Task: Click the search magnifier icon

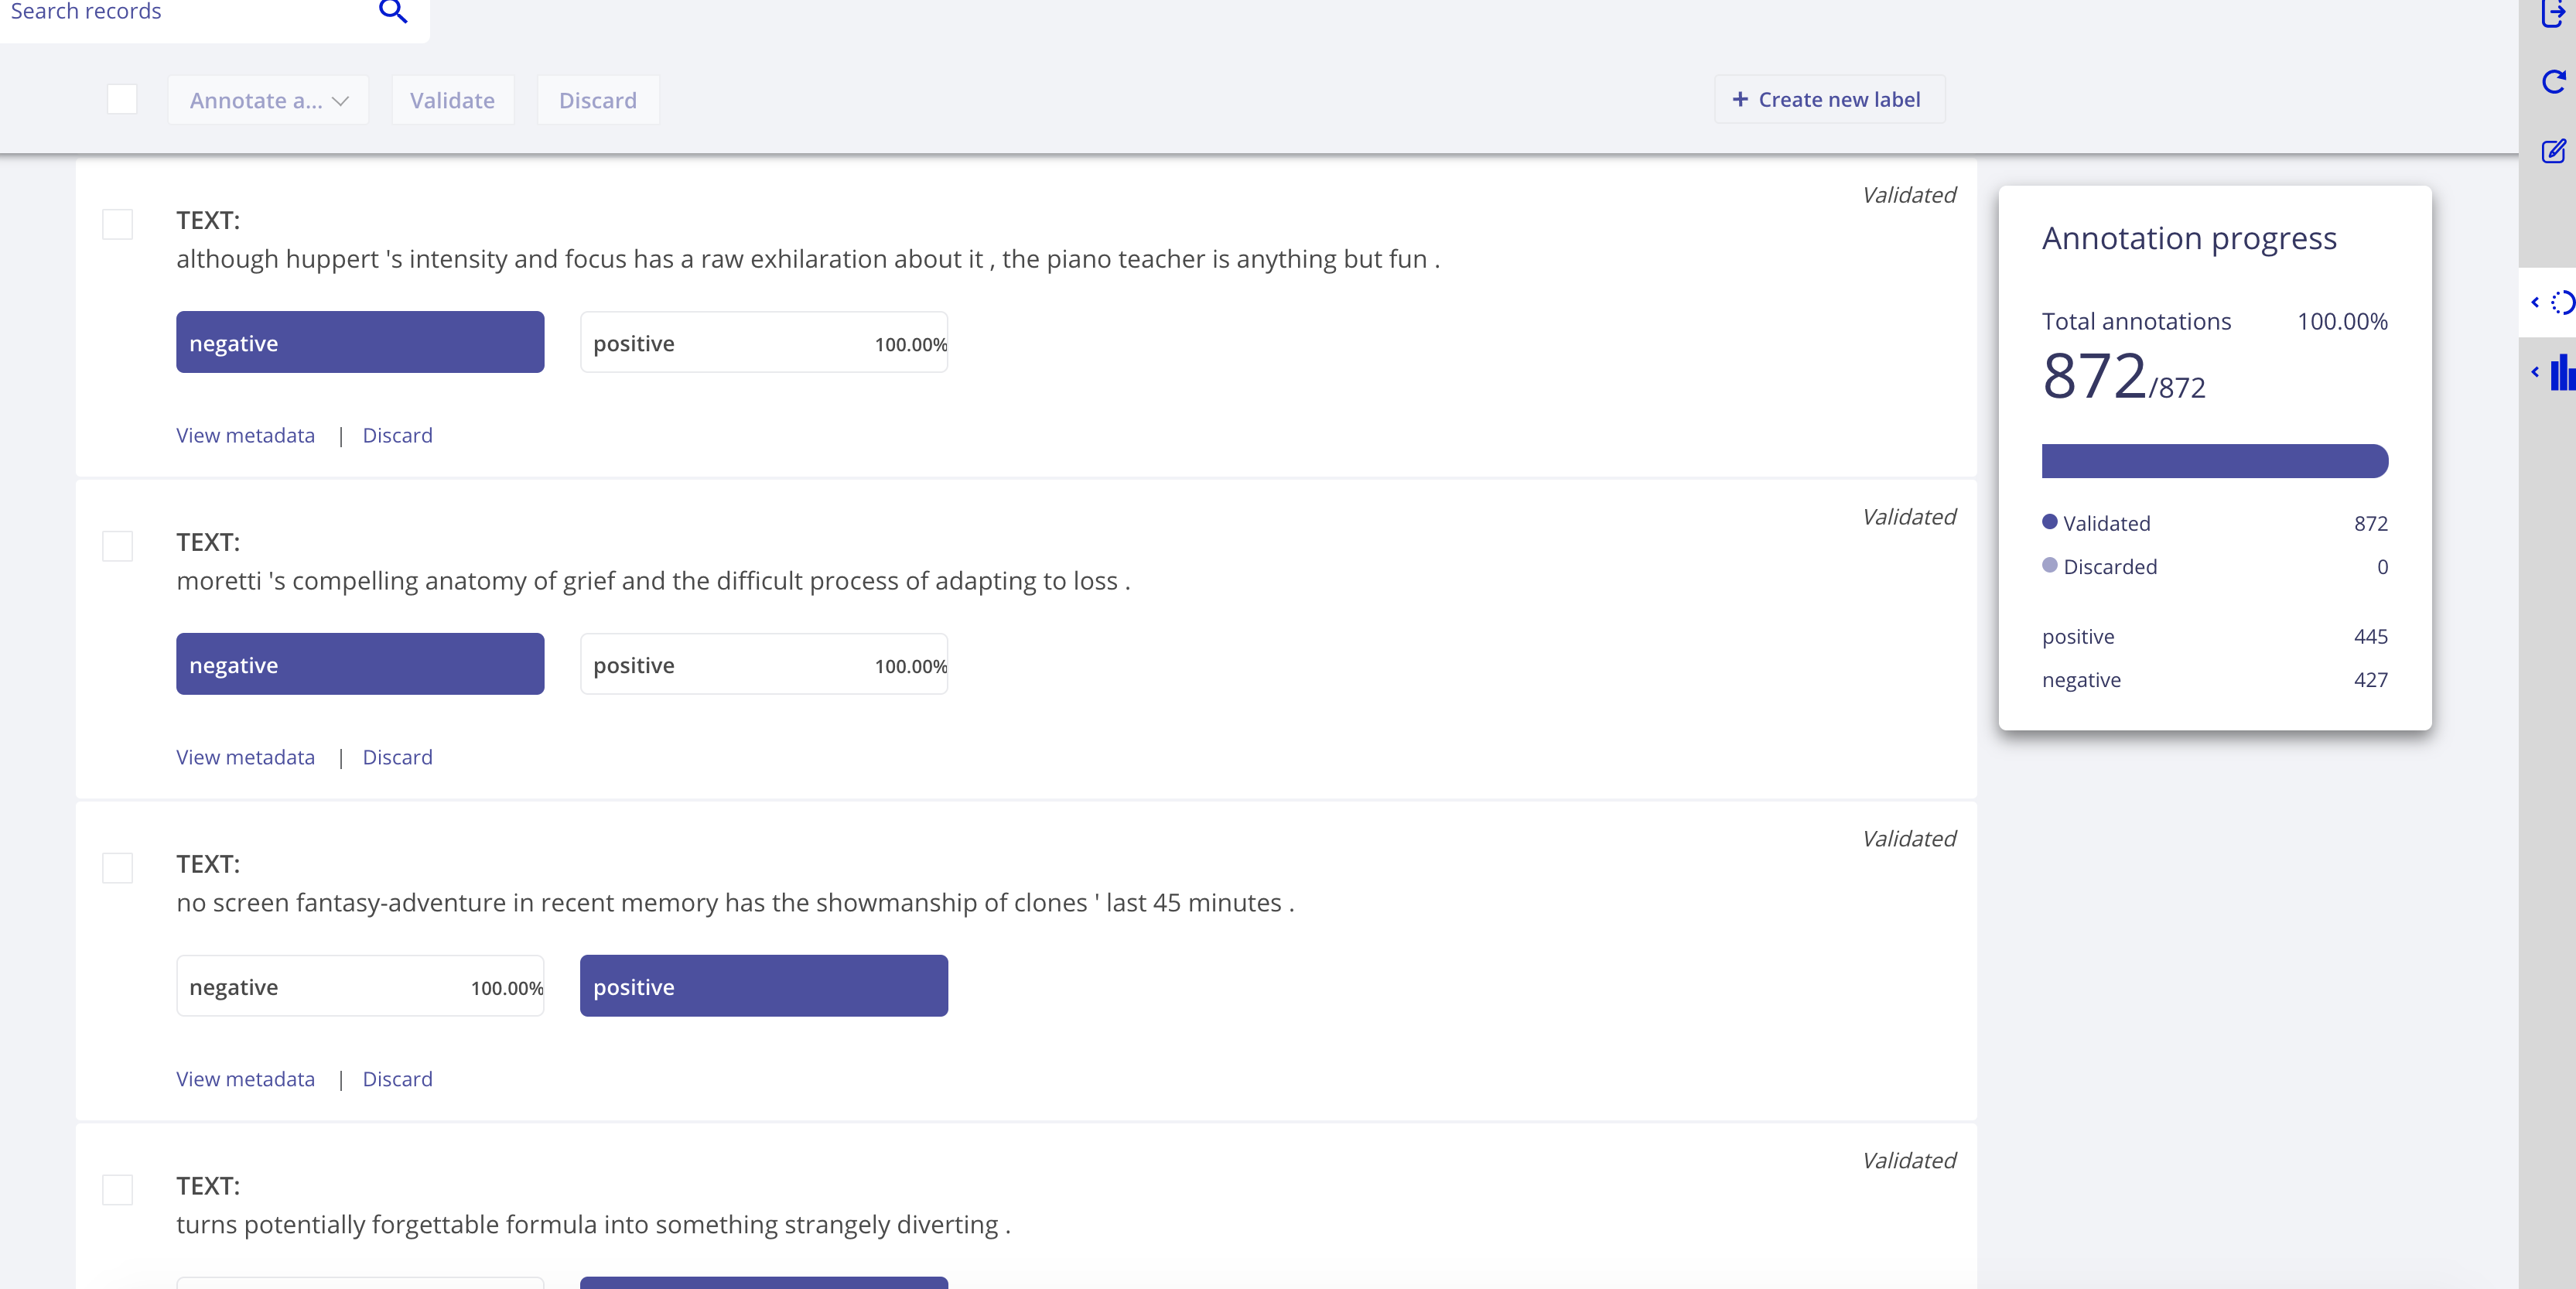Action: tap(393, 12)
